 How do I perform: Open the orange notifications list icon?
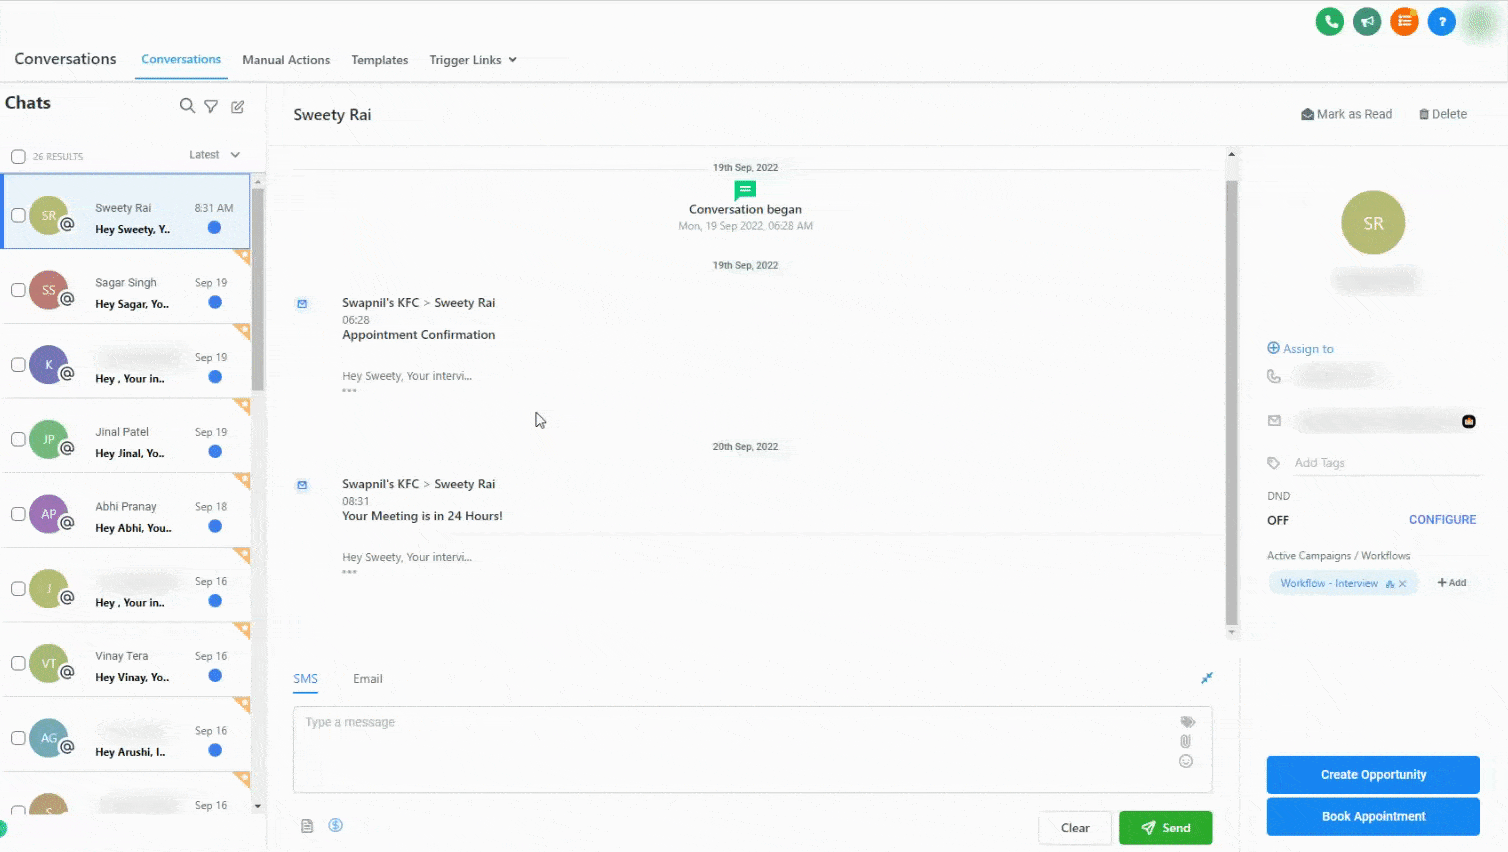[1404, 21]
